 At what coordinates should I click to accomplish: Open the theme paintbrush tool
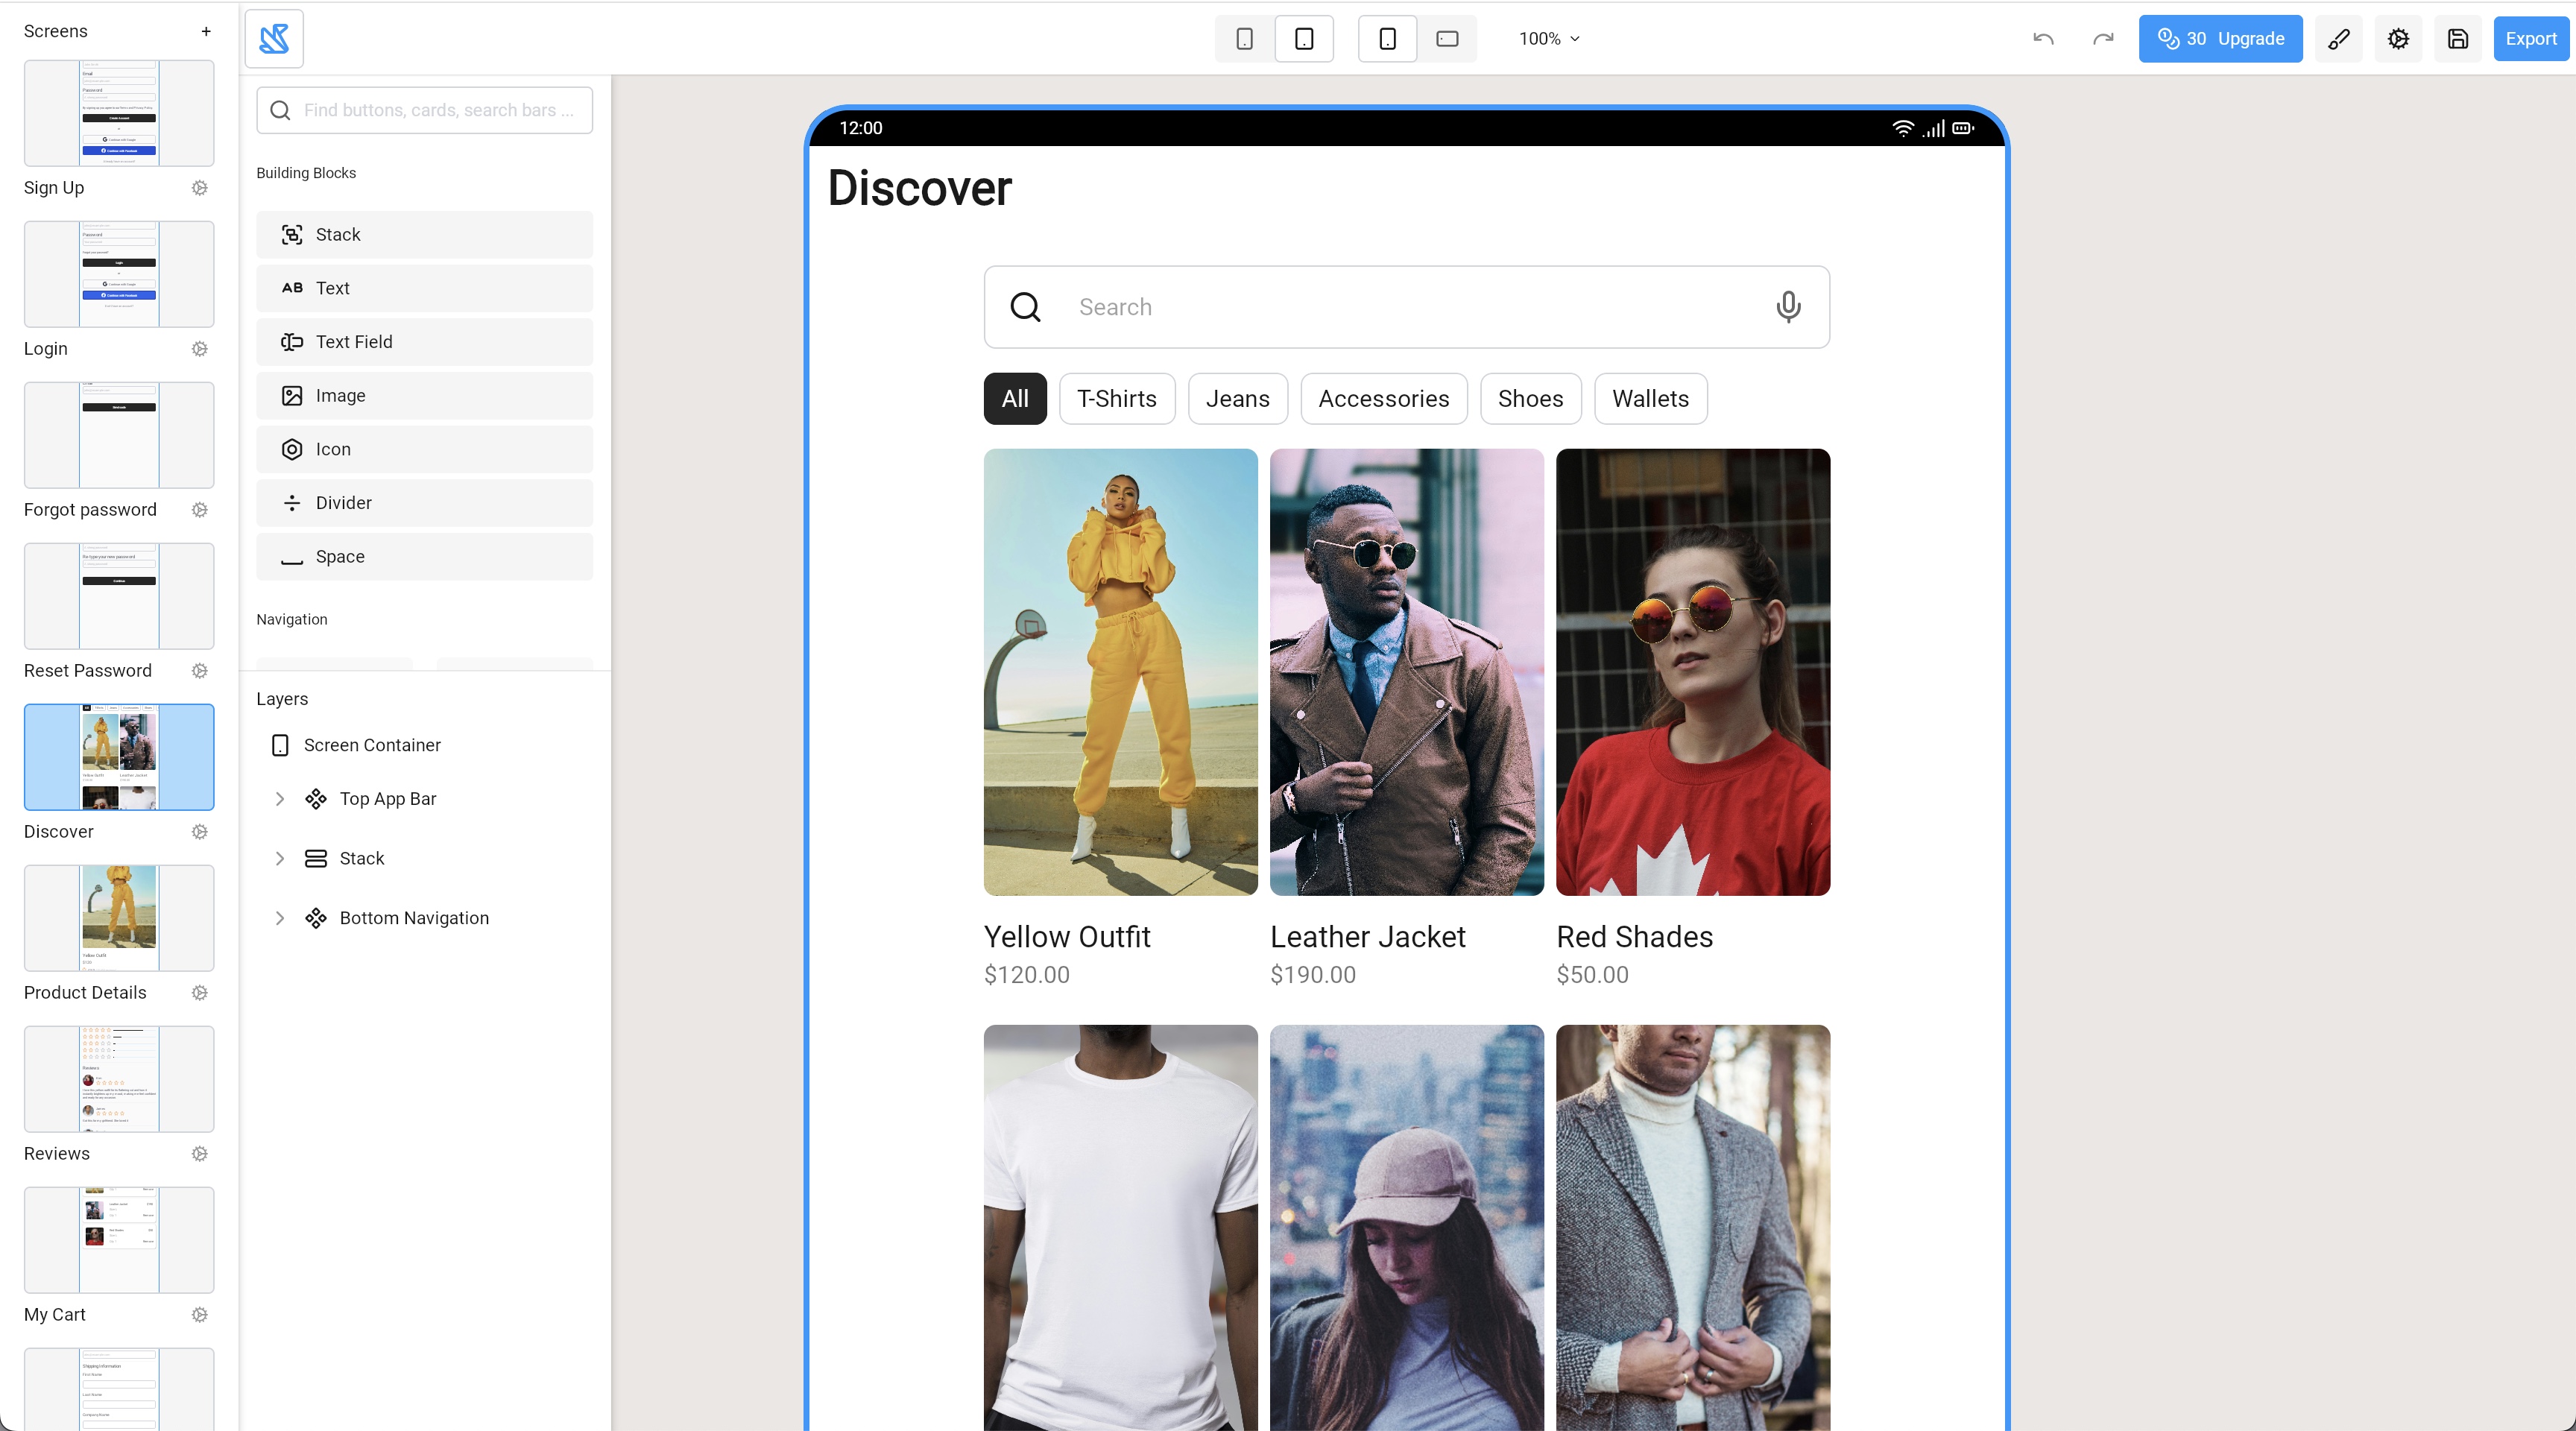tap(2338, 39)
